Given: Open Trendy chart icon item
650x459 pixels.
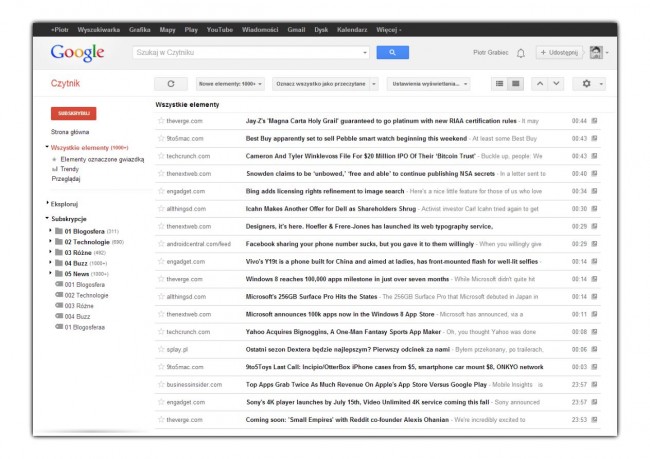Looking at the screenshot, I should tap(54, 169).
